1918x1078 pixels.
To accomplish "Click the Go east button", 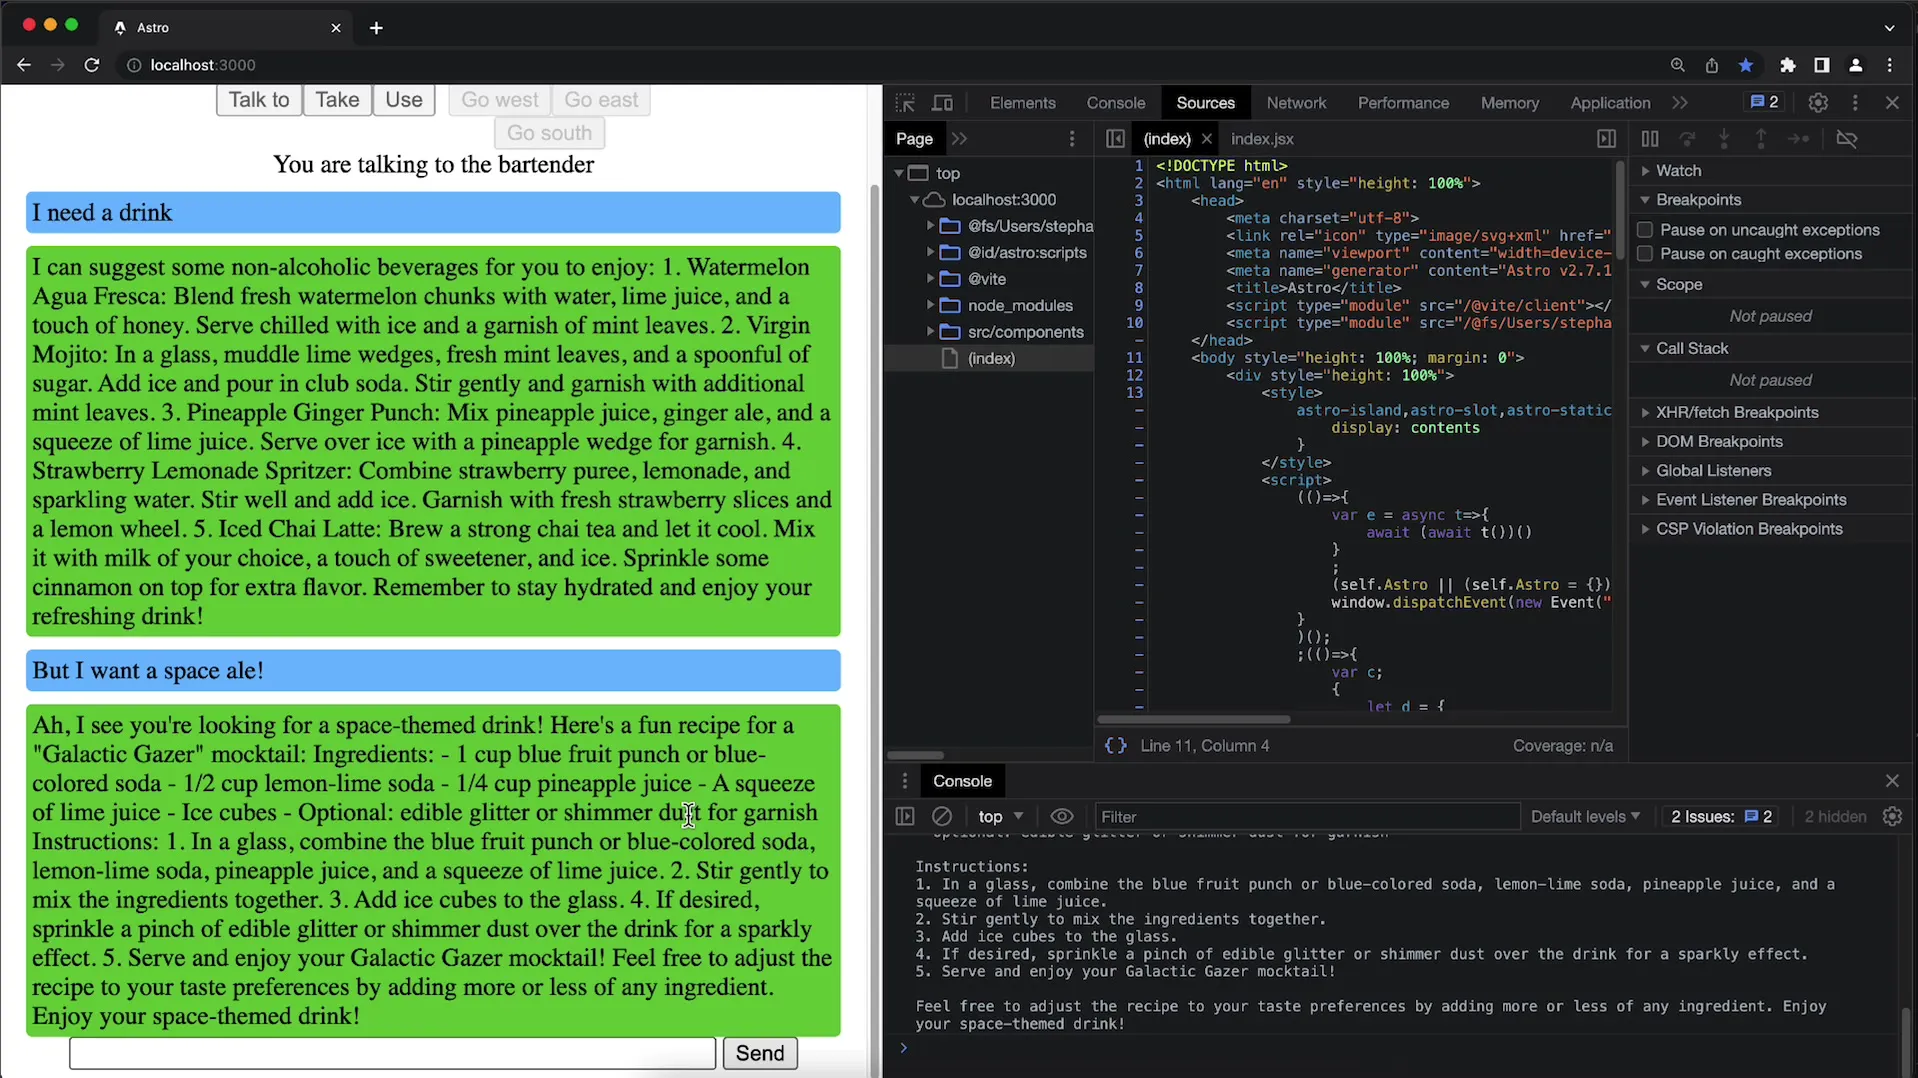I will coord(601,100).
